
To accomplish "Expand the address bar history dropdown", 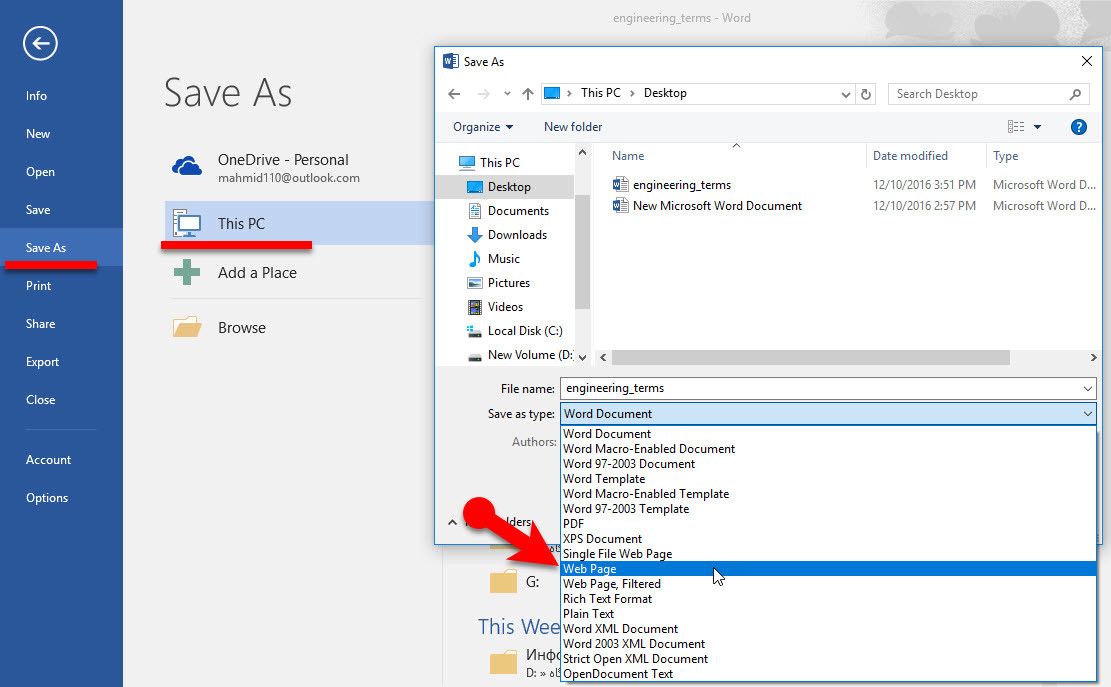I will [x=845, y=94].
